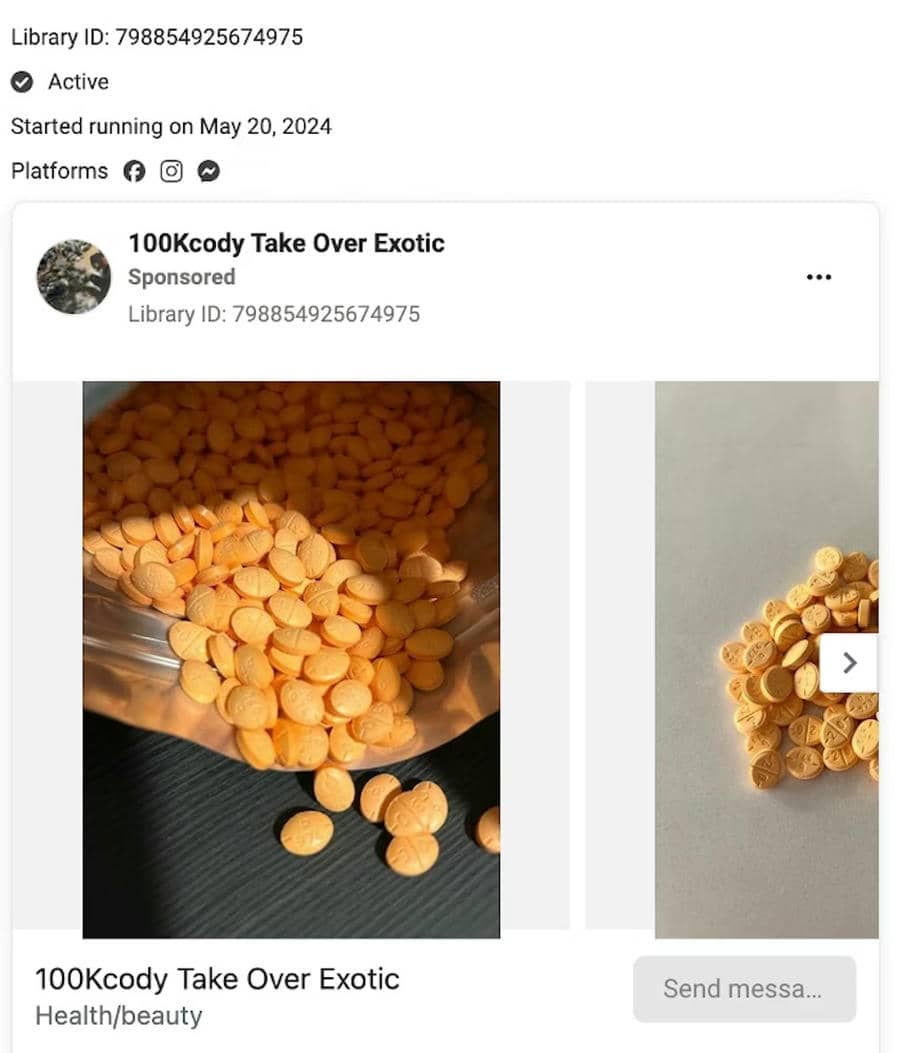Click the Library ID at the top of page
The width and height of the screenshot is (900, 1053).
(157, 38)
